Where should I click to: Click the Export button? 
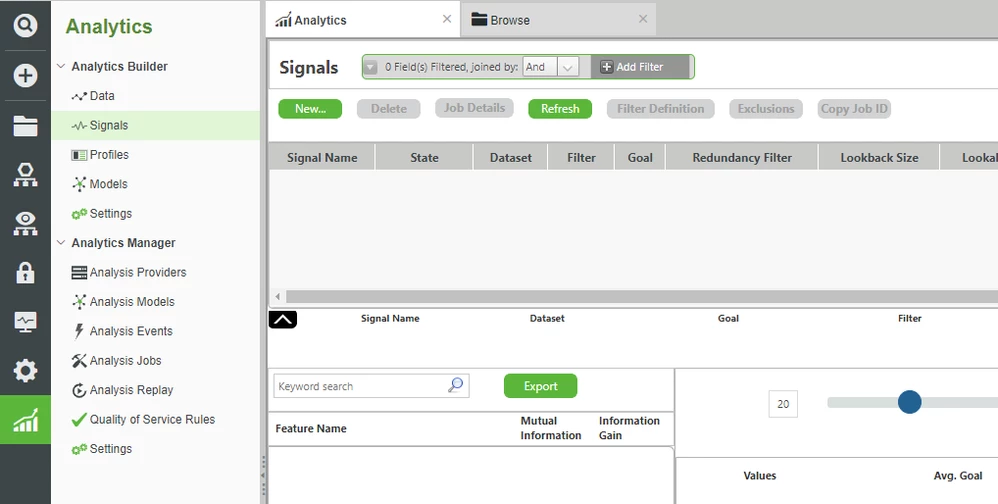click(540, 386)
